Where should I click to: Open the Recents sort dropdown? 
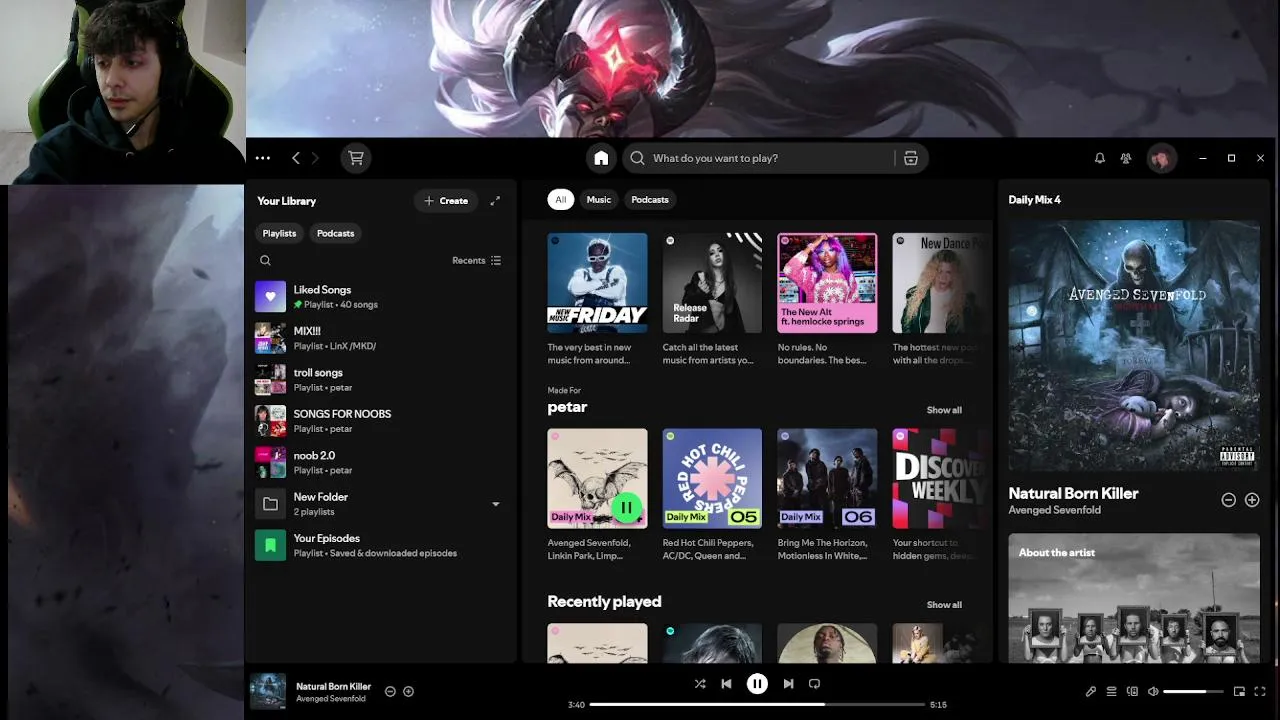476,260
